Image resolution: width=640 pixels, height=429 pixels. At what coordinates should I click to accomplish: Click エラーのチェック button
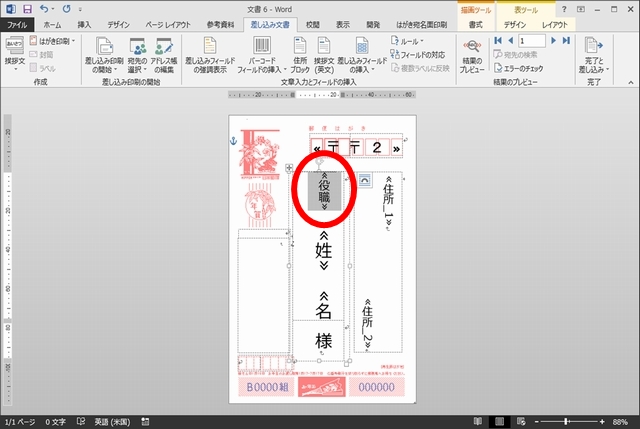tap(518, 68)
